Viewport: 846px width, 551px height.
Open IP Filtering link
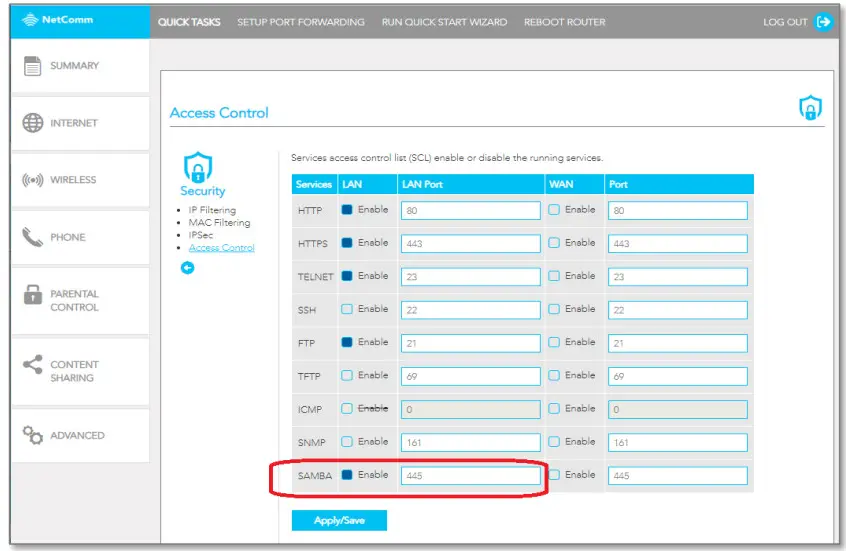(212, 210)
